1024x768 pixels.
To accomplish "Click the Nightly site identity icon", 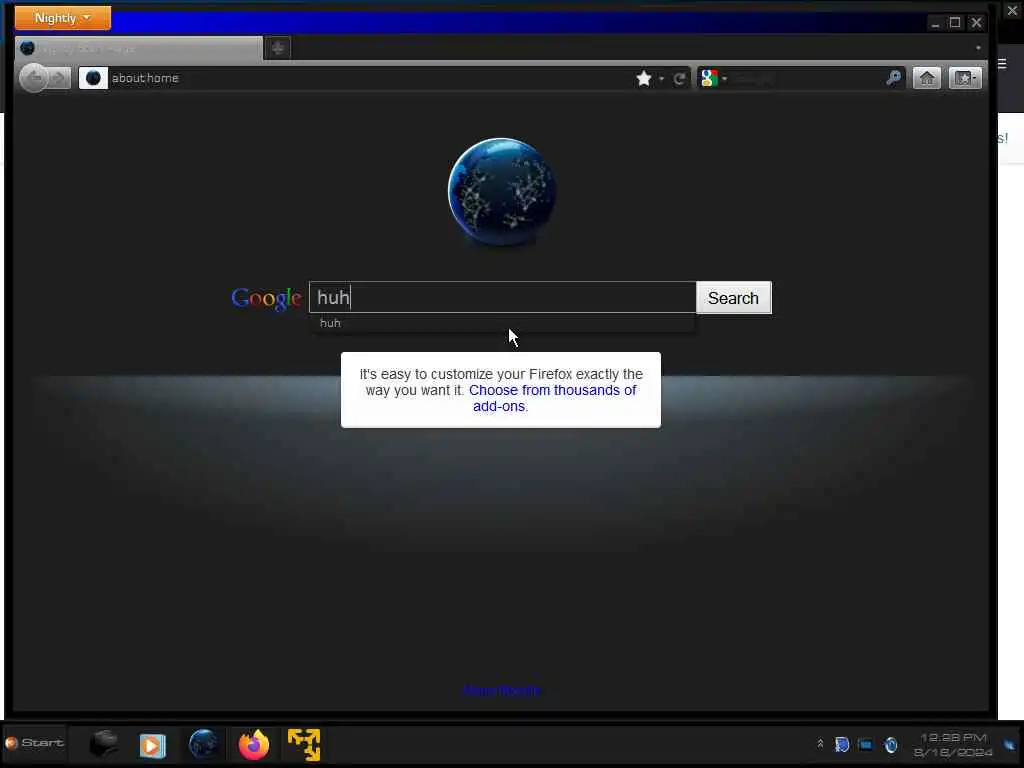I will click(93, 78).
